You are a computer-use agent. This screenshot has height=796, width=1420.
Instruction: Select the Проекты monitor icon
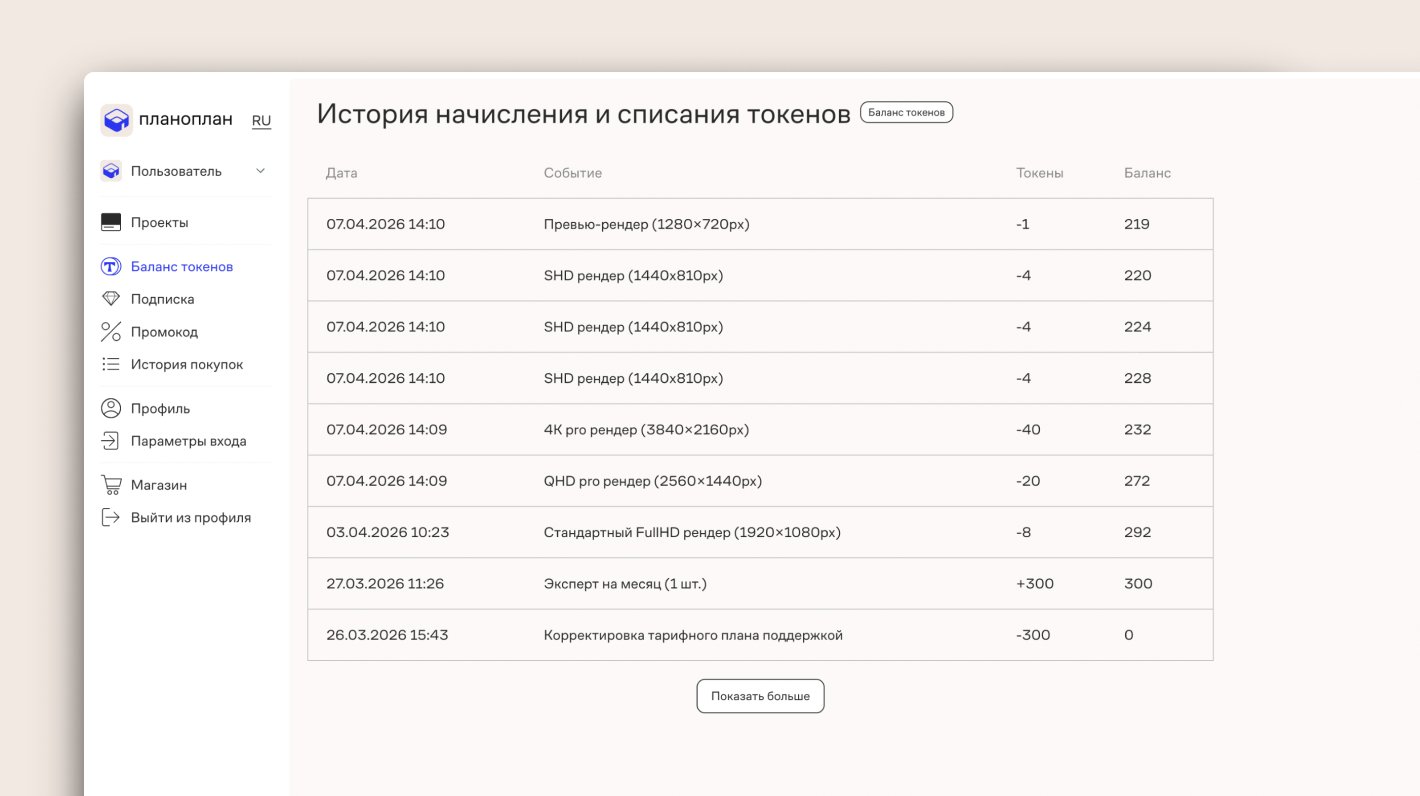click(x=110, y=221)
